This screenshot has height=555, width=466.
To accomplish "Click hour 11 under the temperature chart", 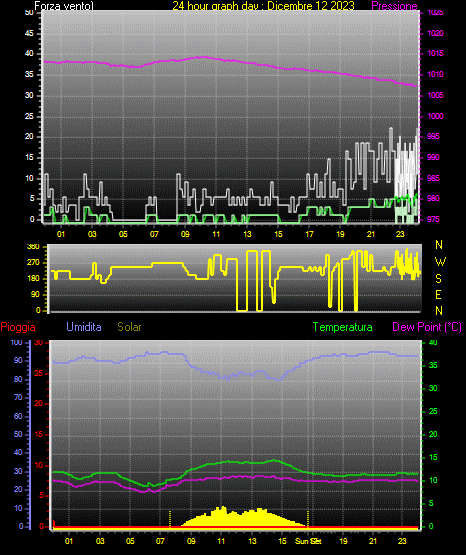I will point(221,541).
